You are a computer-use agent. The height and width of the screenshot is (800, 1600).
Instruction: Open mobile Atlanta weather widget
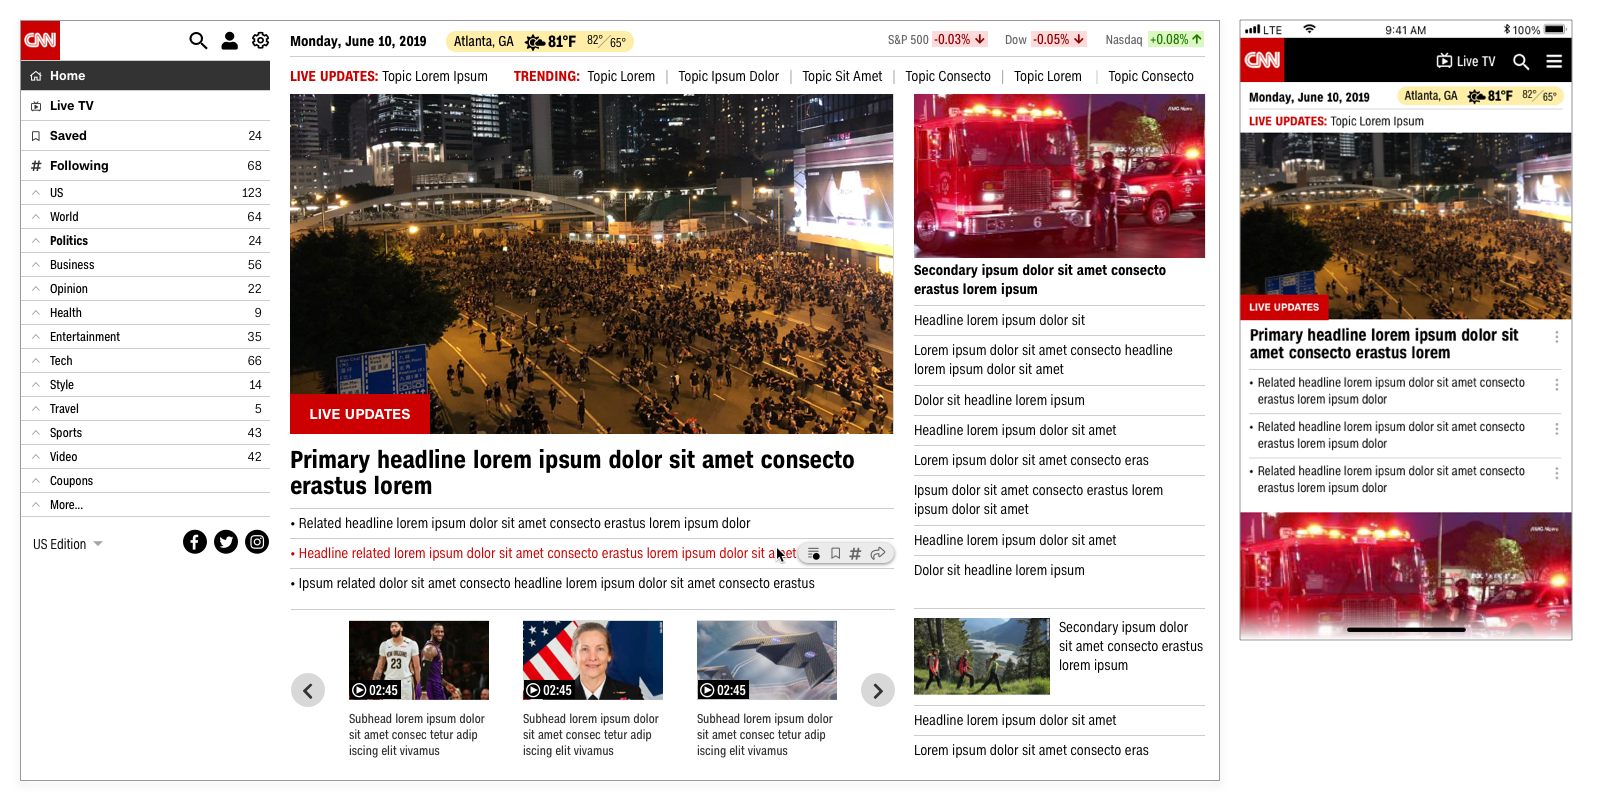(1480, 96)
